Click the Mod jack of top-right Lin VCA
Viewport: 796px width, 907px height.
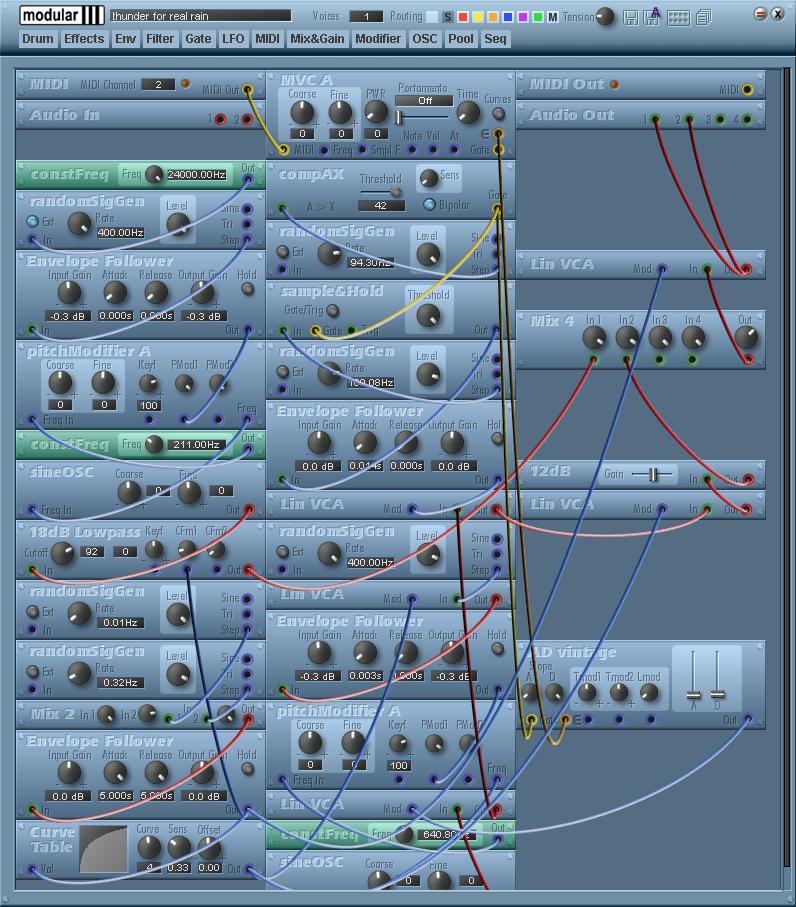pos(662,269)
